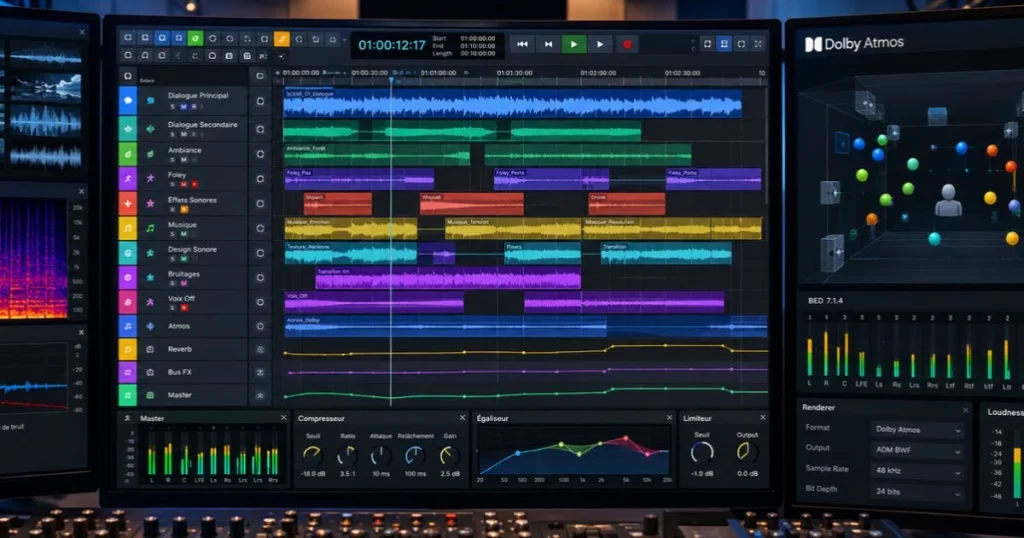Click main timecode display 01:00:12:17
1024x538 pixels.
point(391,45)
